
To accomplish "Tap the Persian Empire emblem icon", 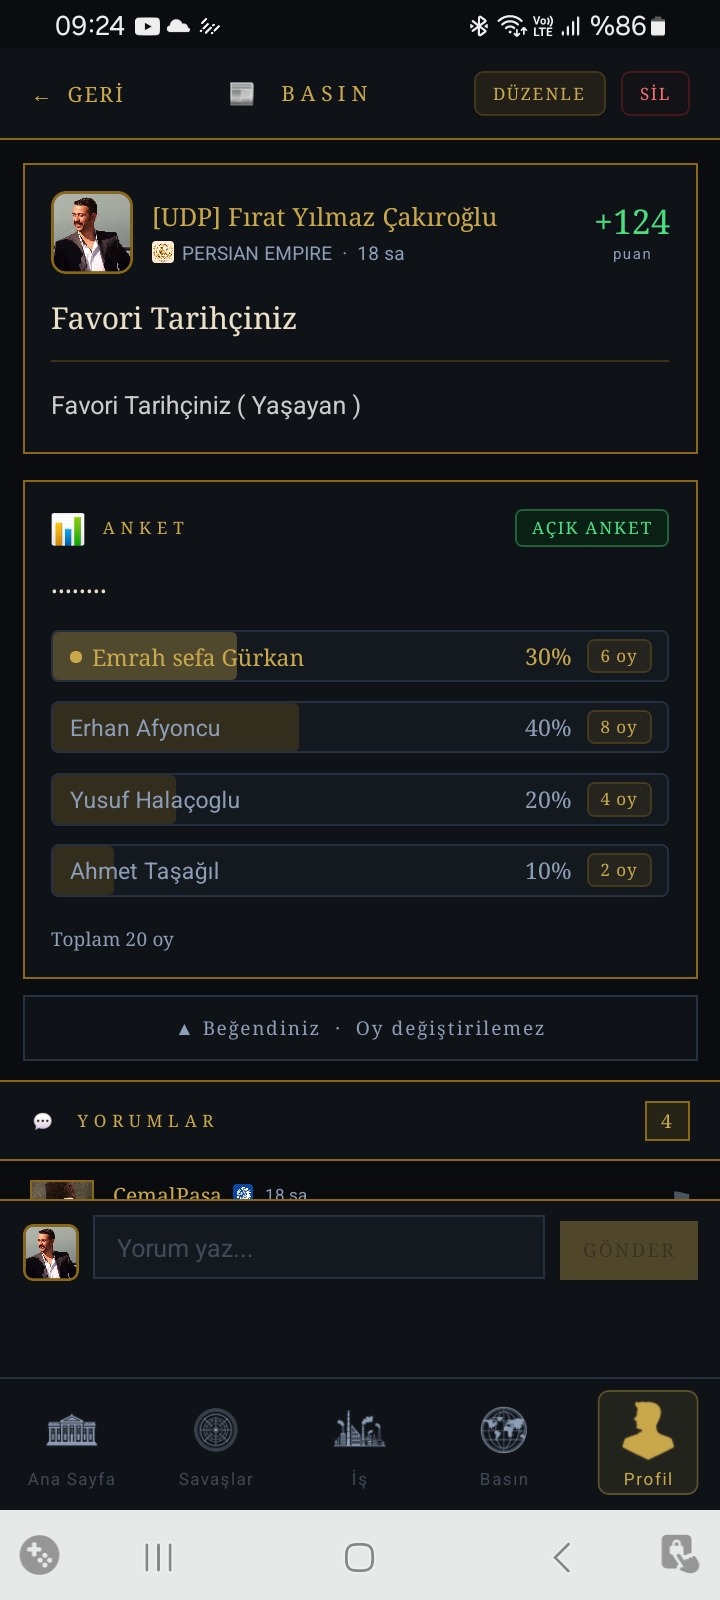I will pos(163,253).
